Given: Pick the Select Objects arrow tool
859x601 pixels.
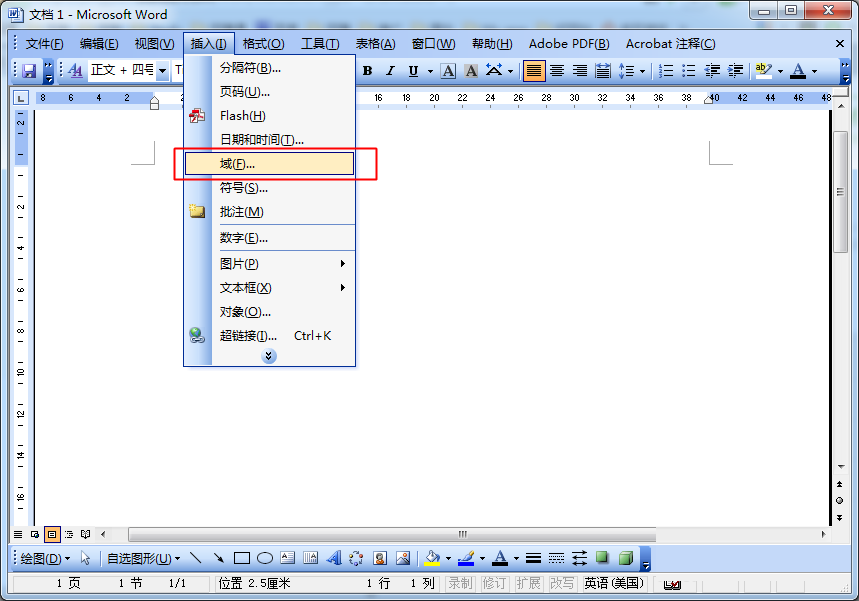Looking at the screenshot, I should click(85, 558).
